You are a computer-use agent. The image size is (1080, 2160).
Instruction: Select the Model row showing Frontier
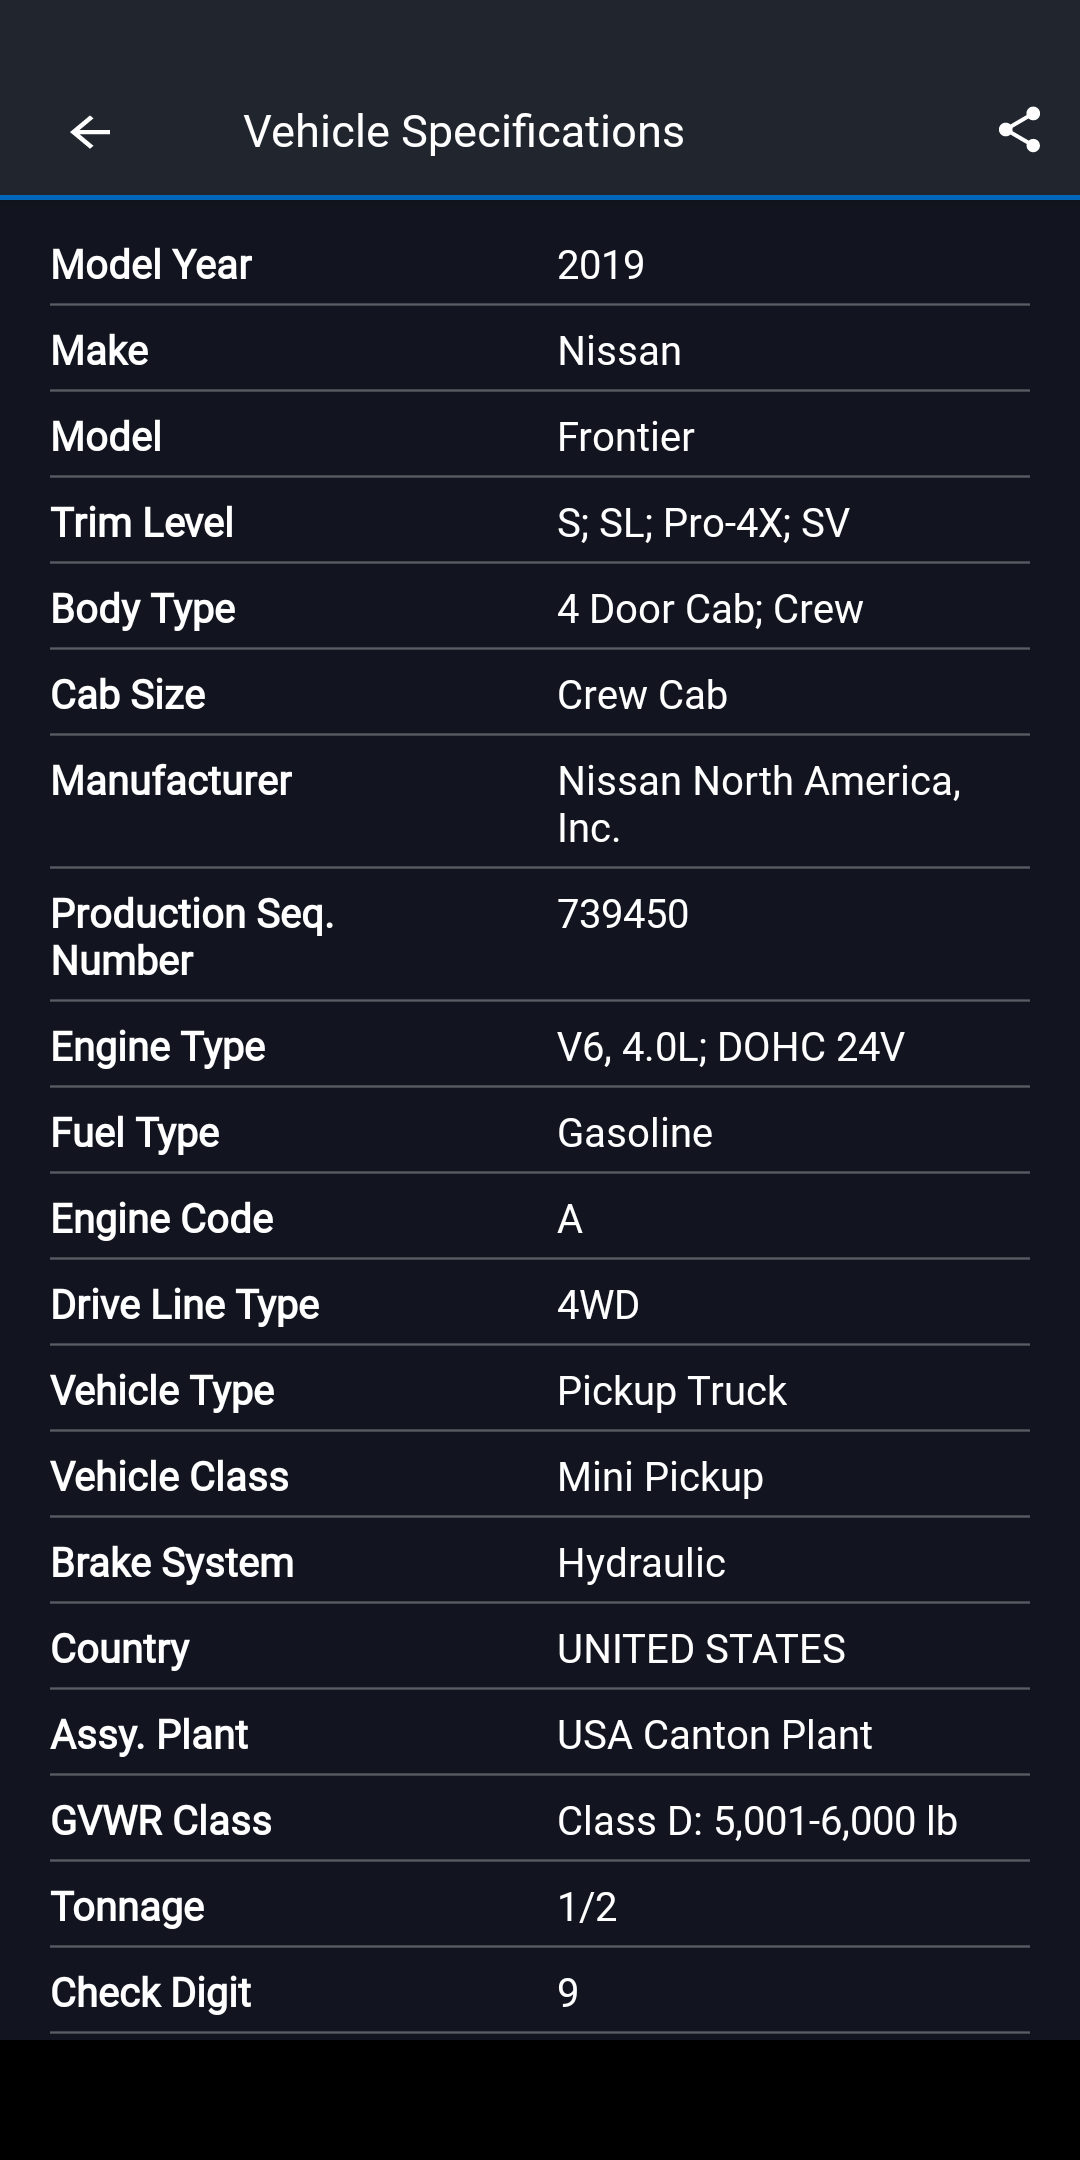tap(540, 435)
